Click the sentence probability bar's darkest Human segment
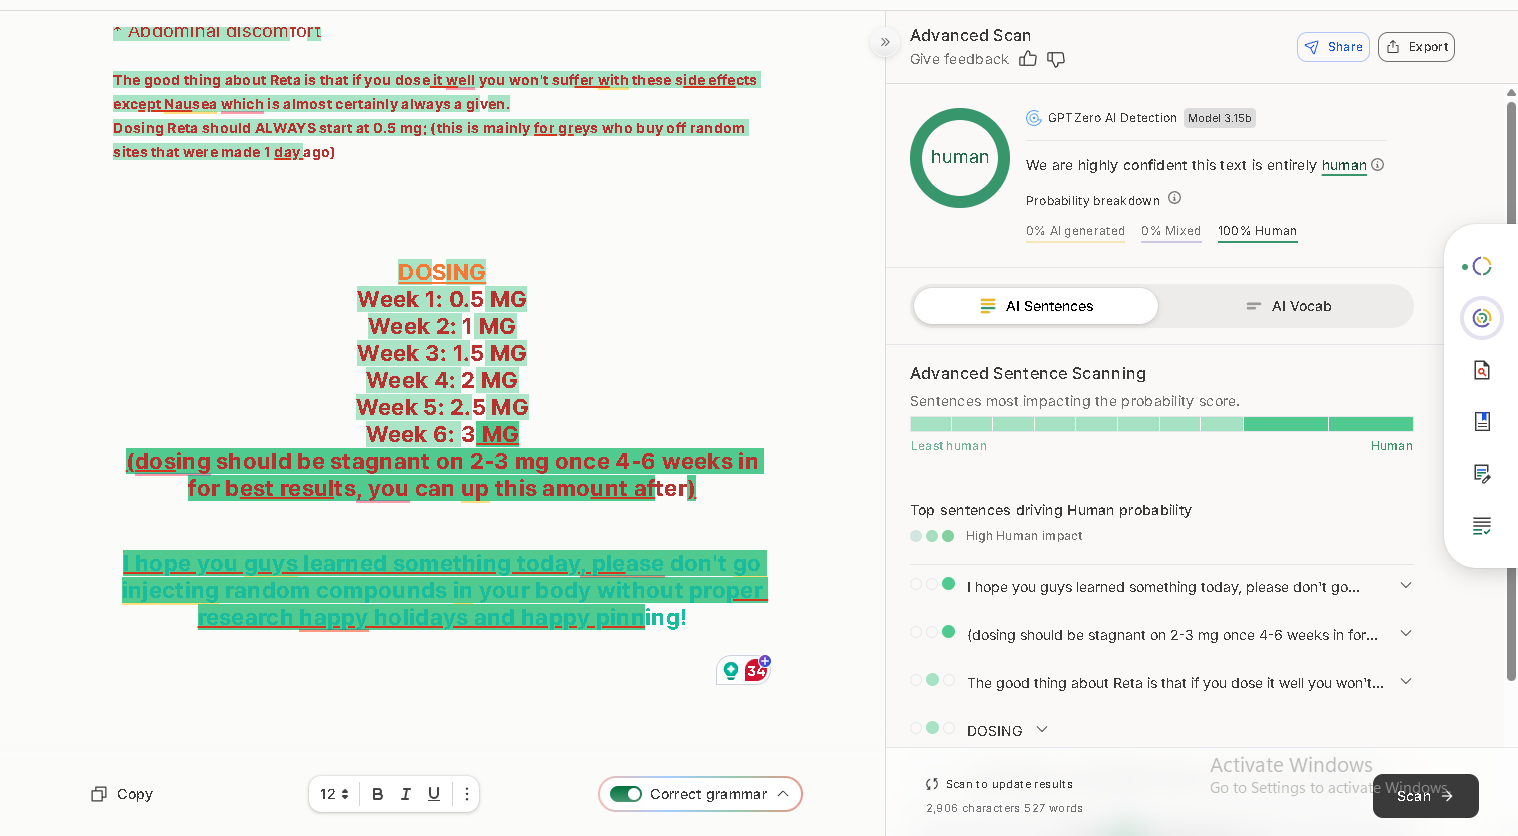The width and height of the screenshot is (1518, 836). point(1370,424)
